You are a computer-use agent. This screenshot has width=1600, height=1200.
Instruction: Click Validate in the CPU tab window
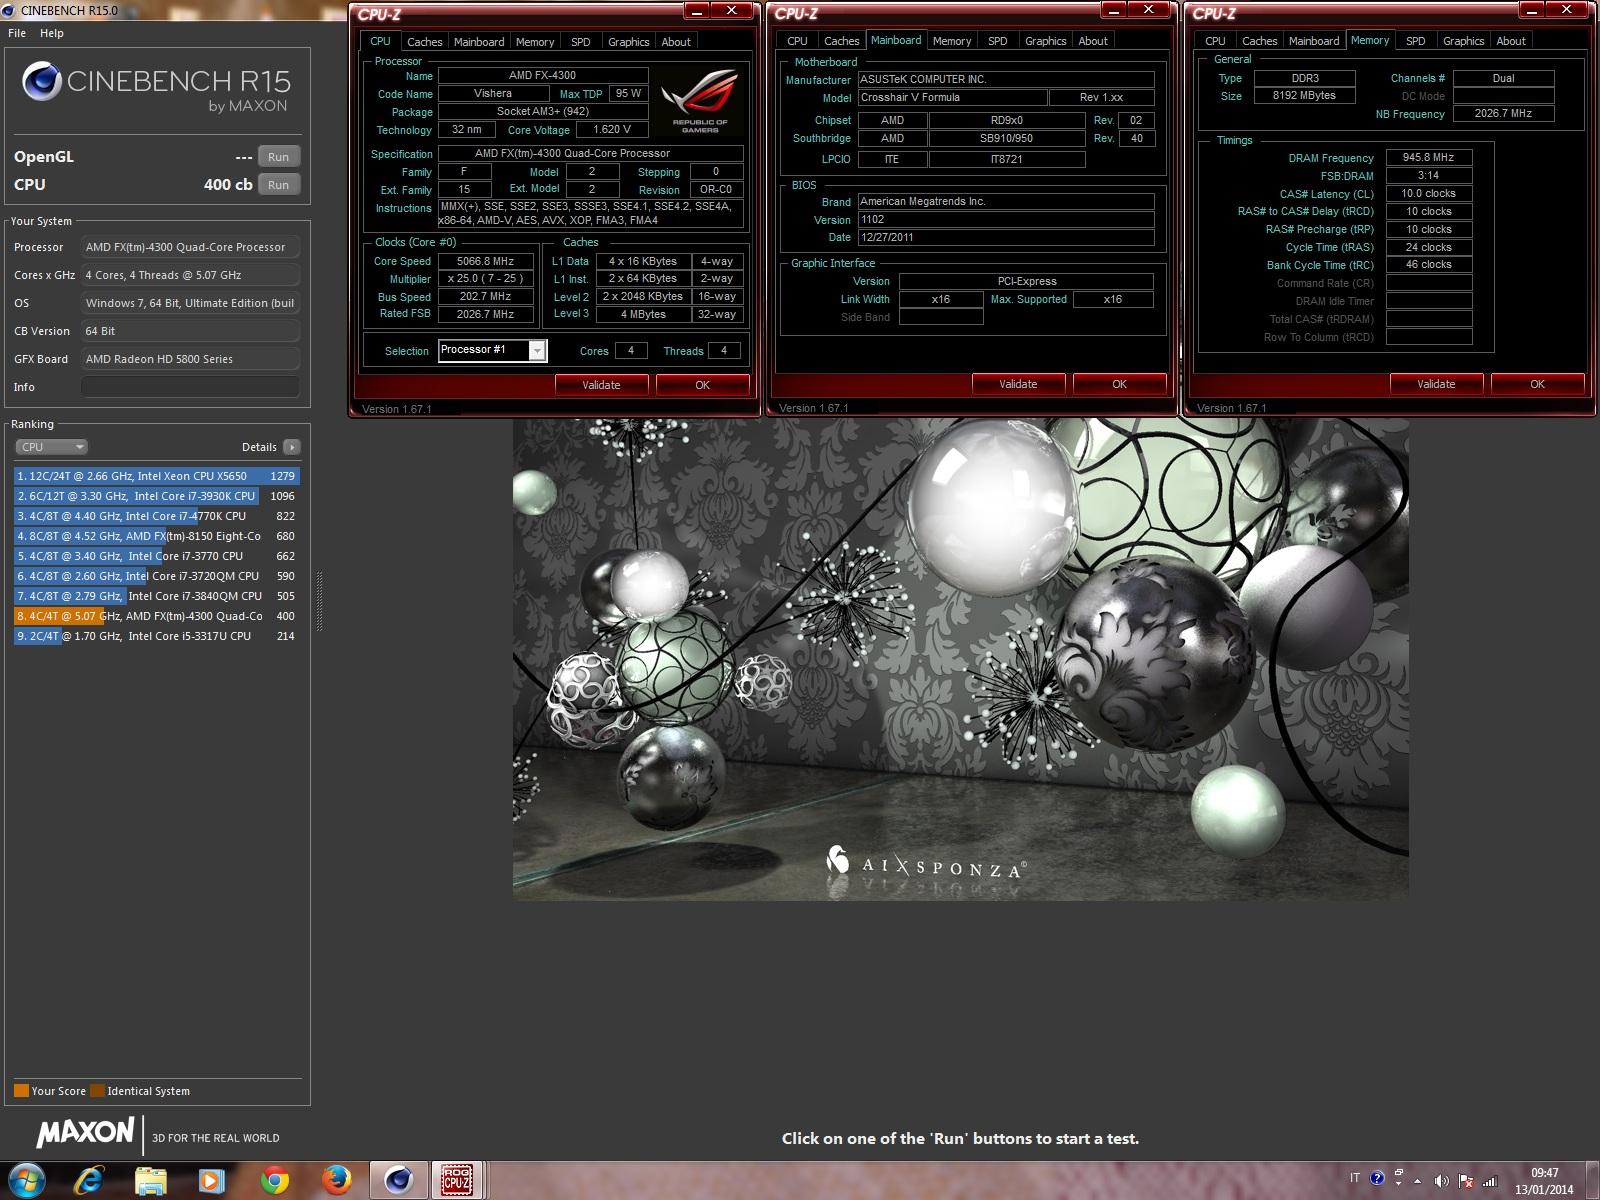tap(601, 385)
